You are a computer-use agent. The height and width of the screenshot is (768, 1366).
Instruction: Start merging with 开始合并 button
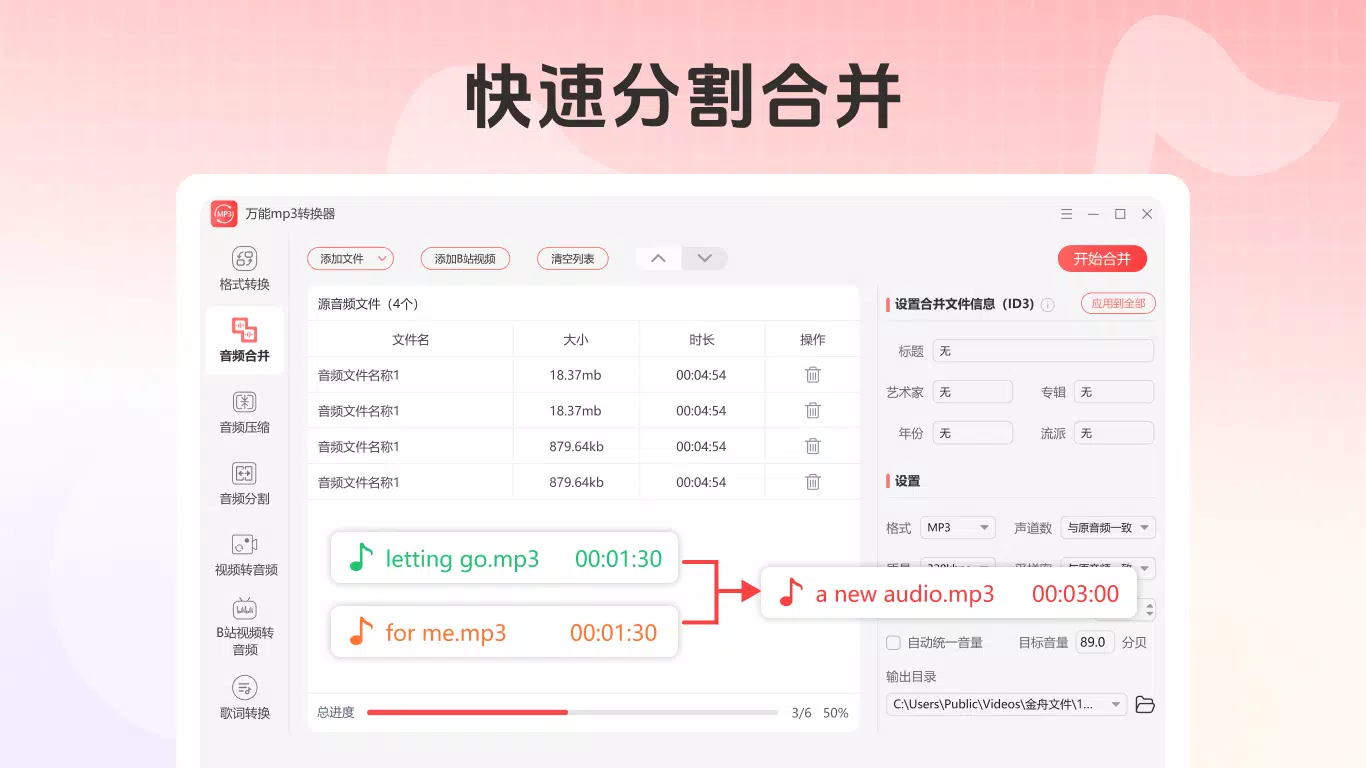(1102, 259)
